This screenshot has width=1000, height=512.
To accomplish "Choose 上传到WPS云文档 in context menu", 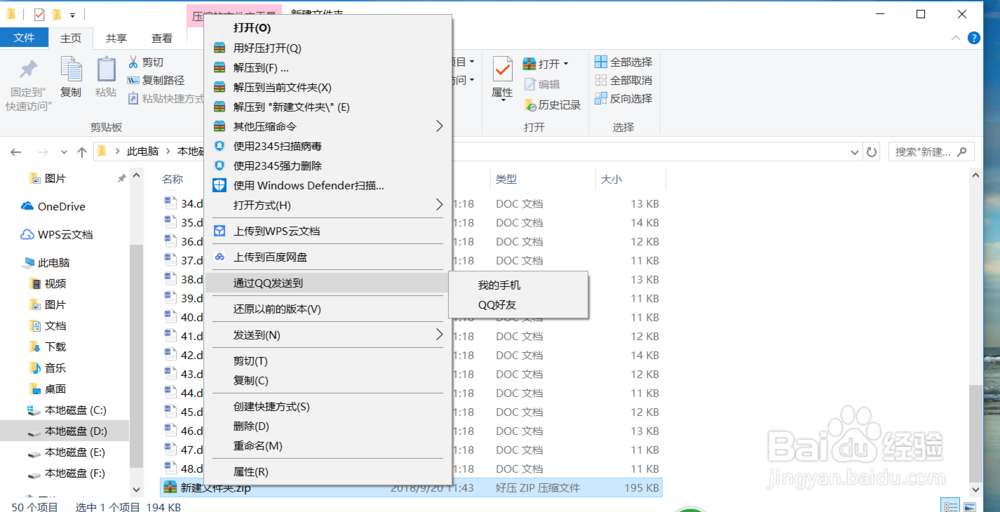I will click(x=328, y=231).
